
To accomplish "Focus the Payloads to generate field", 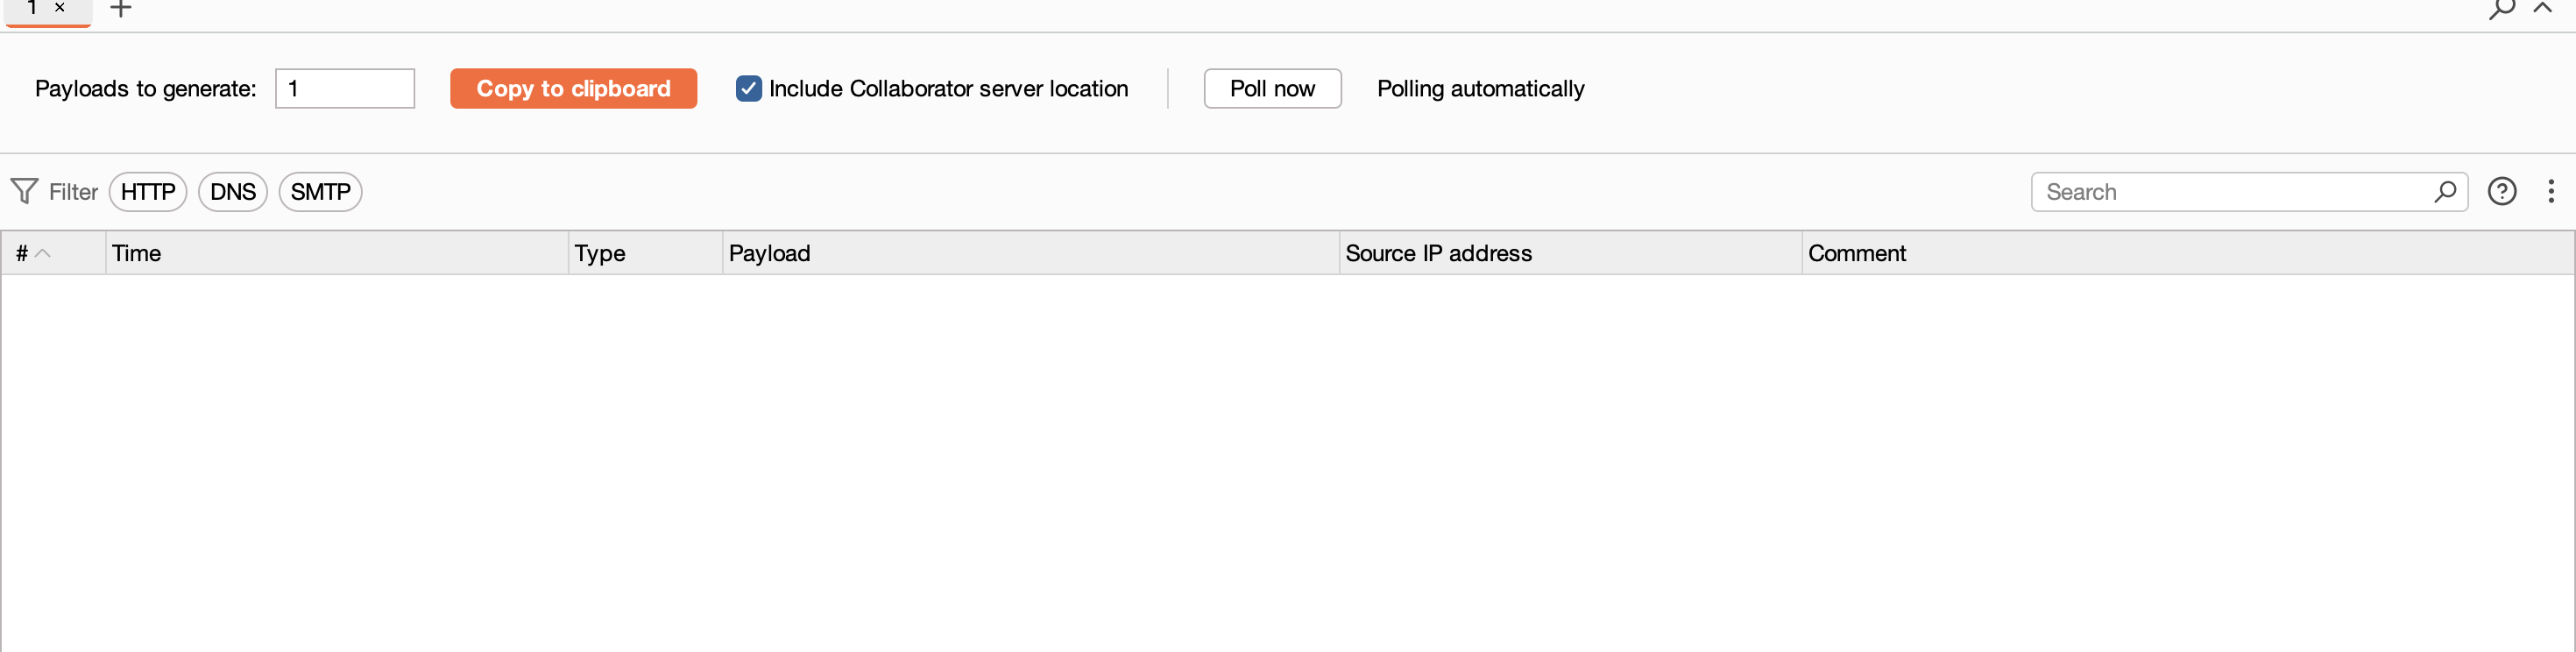I will [x=345, y=88].
